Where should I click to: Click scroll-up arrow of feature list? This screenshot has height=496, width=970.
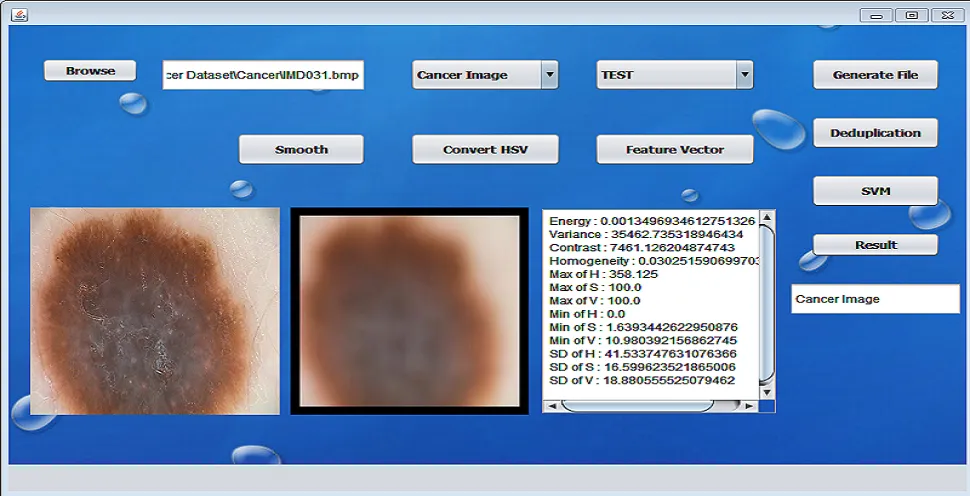coord(767,217)
